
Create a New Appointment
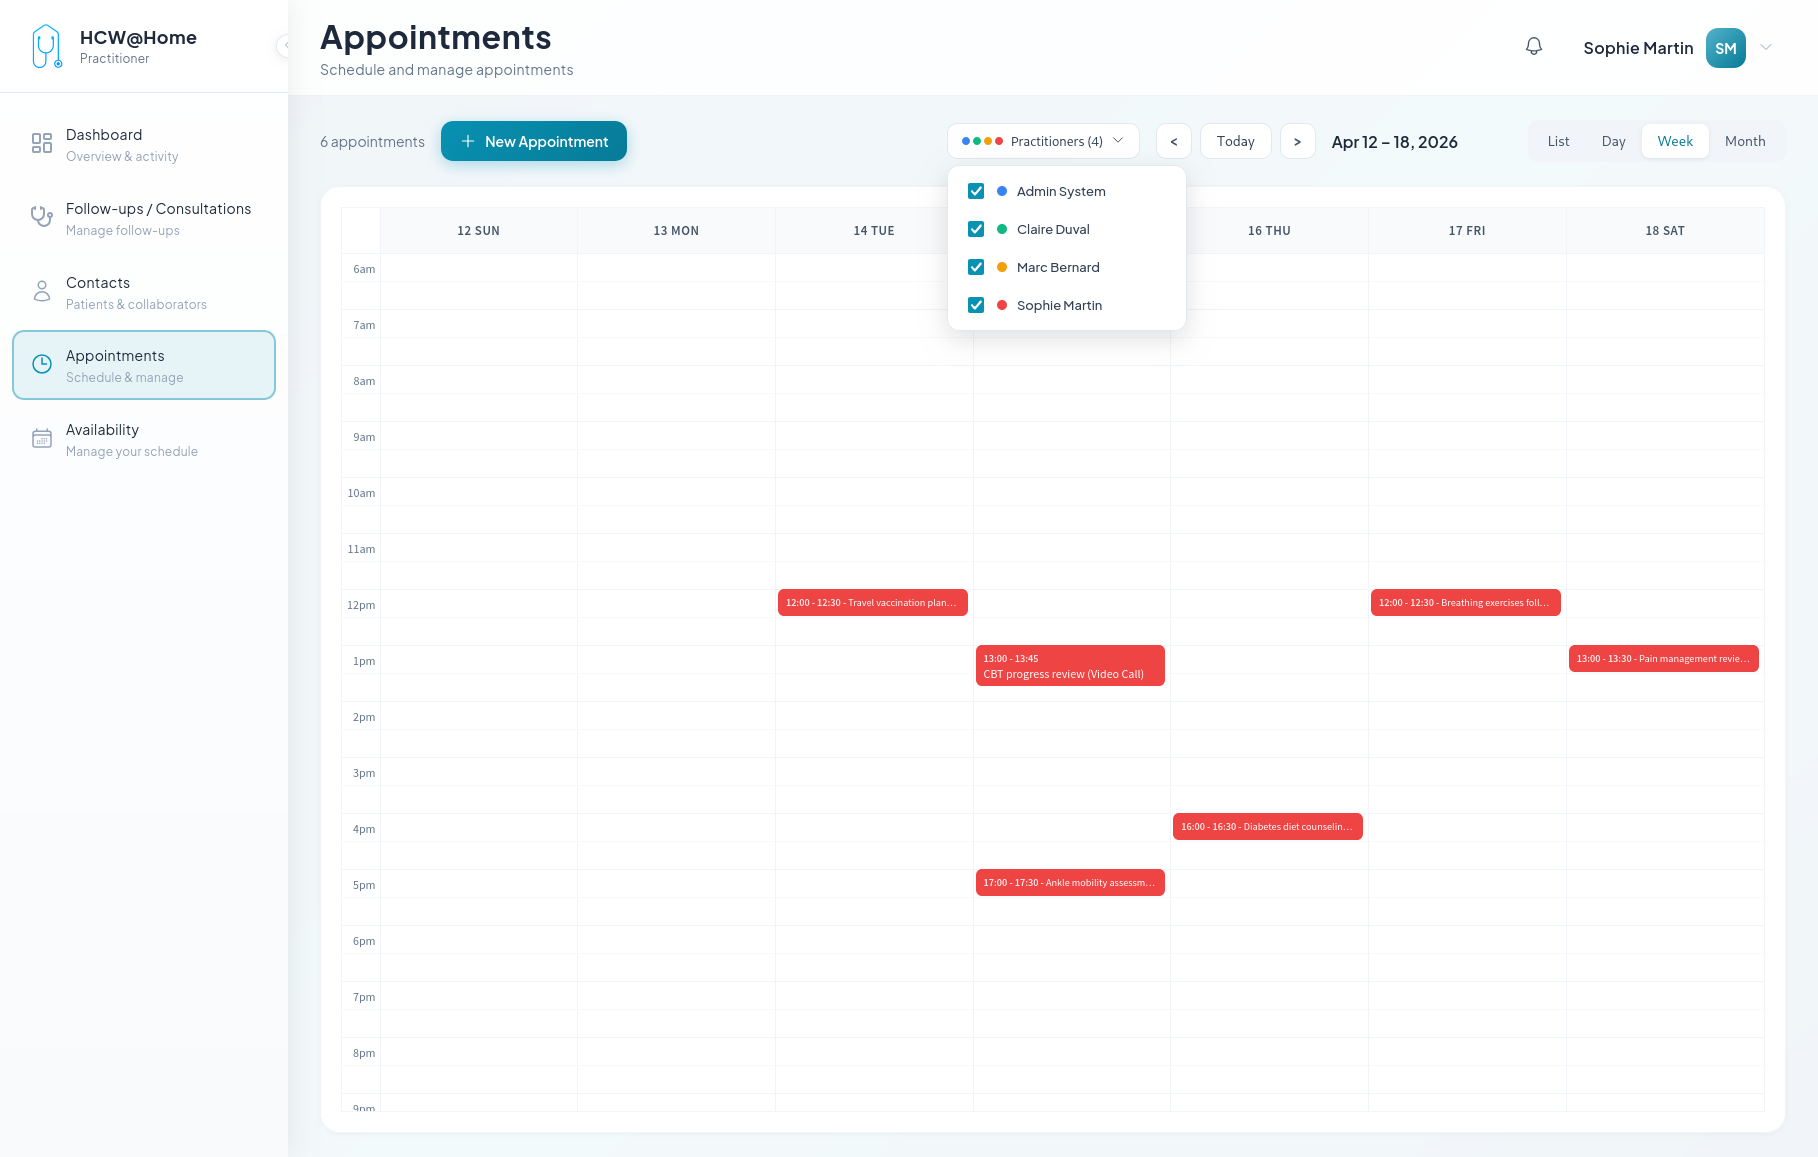point(534,141)
